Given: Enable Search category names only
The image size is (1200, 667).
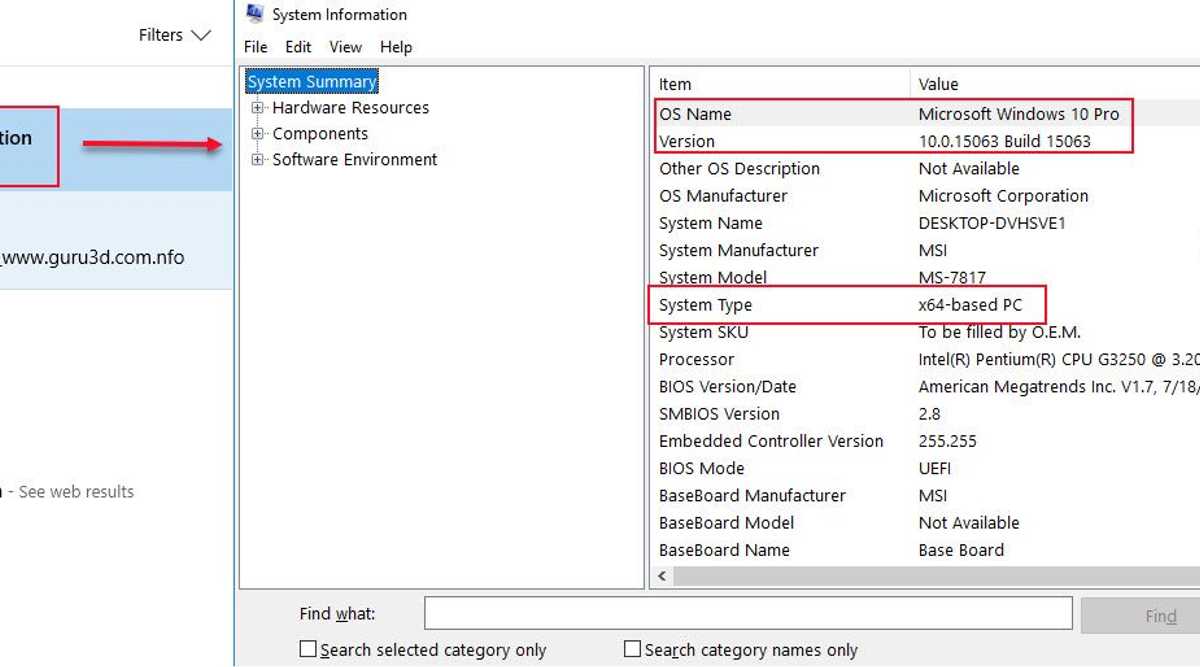Looking at the screenshot, I should point(632,648).
